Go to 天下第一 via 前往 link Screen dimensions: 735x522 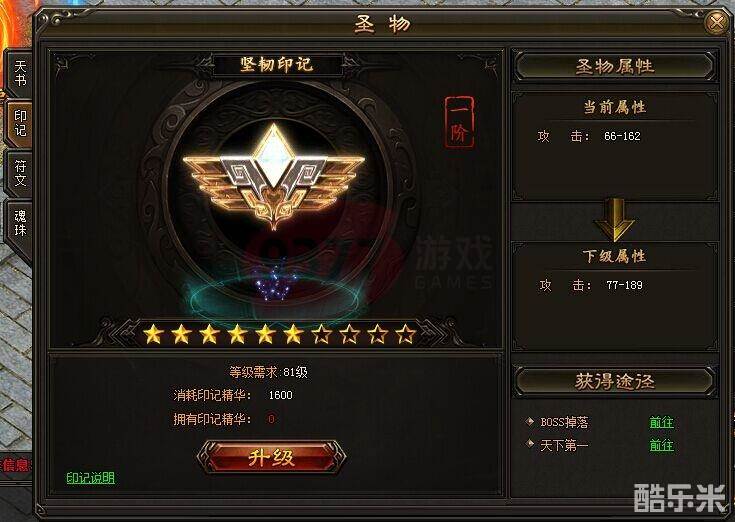click(661, 445)
